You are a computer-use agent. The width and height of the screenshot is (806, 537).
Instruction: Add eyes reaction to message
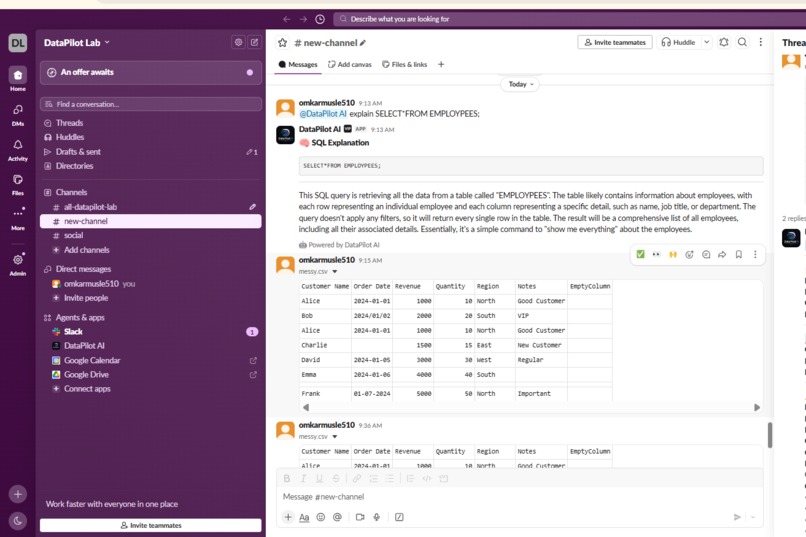coord(656,254)
